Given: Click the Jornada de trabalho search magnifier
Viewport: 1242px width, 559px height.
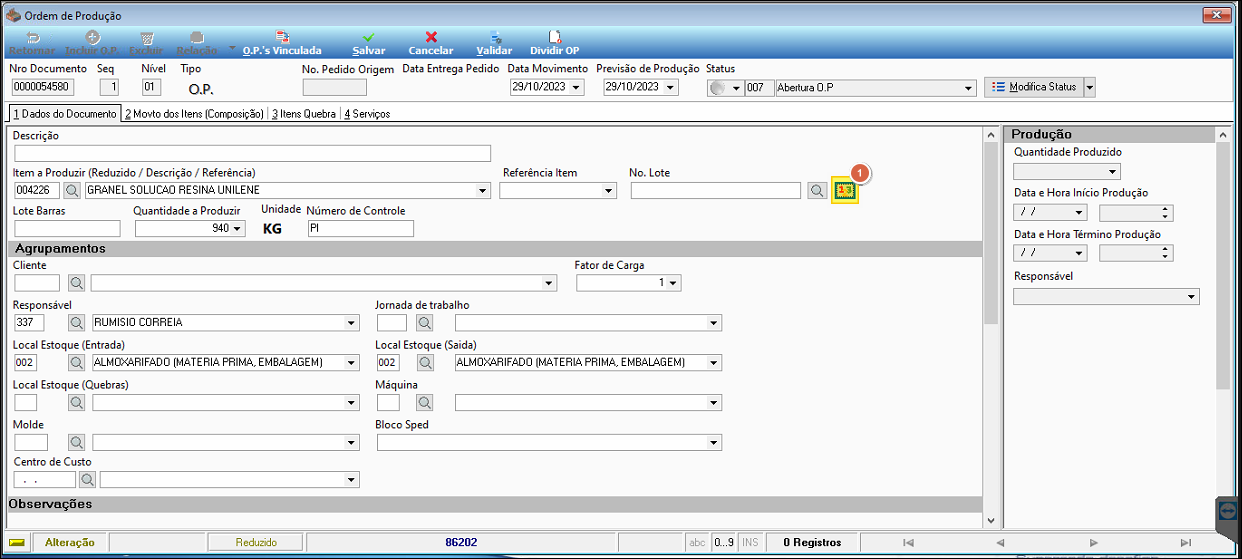Looking at the screenshot, I should pyautogui.click(x=425, y=323).
